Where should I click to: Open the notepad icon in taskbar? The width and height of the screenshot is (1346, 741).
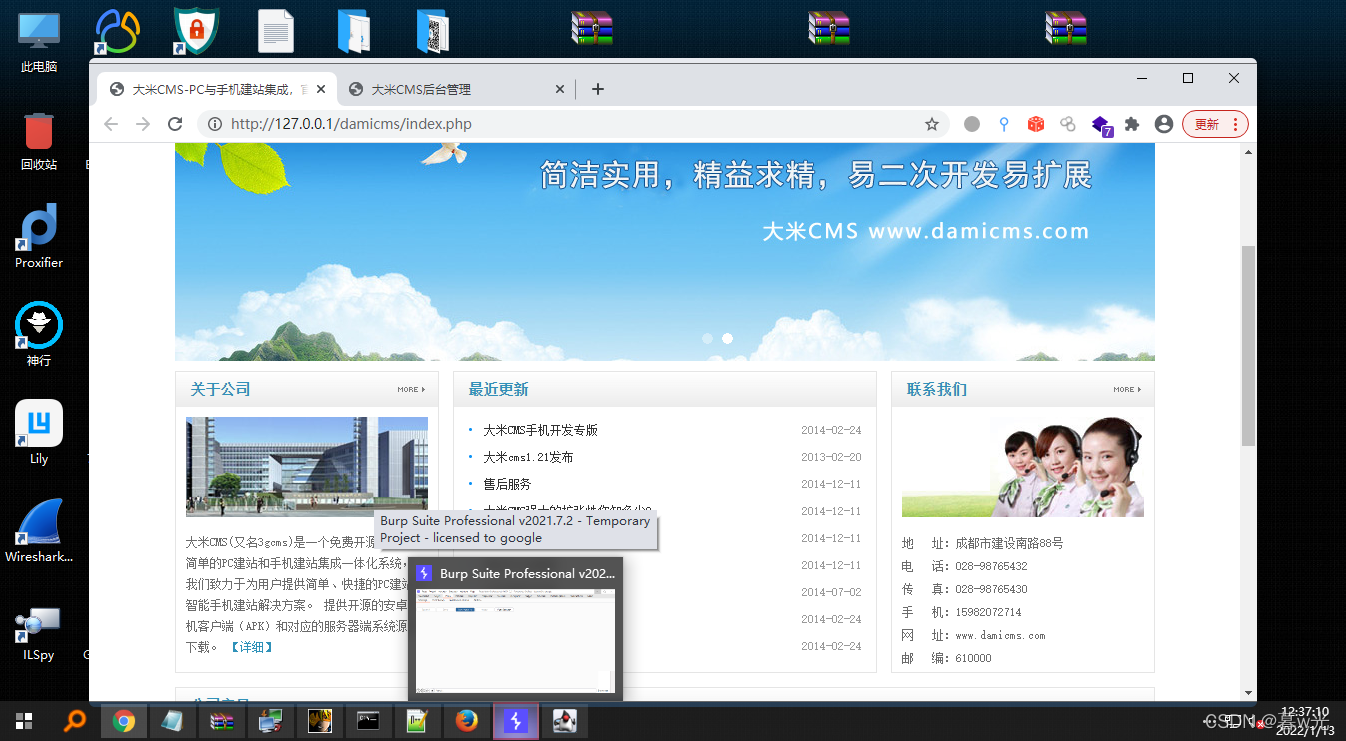pyautogui.click(x=172, y=720)
